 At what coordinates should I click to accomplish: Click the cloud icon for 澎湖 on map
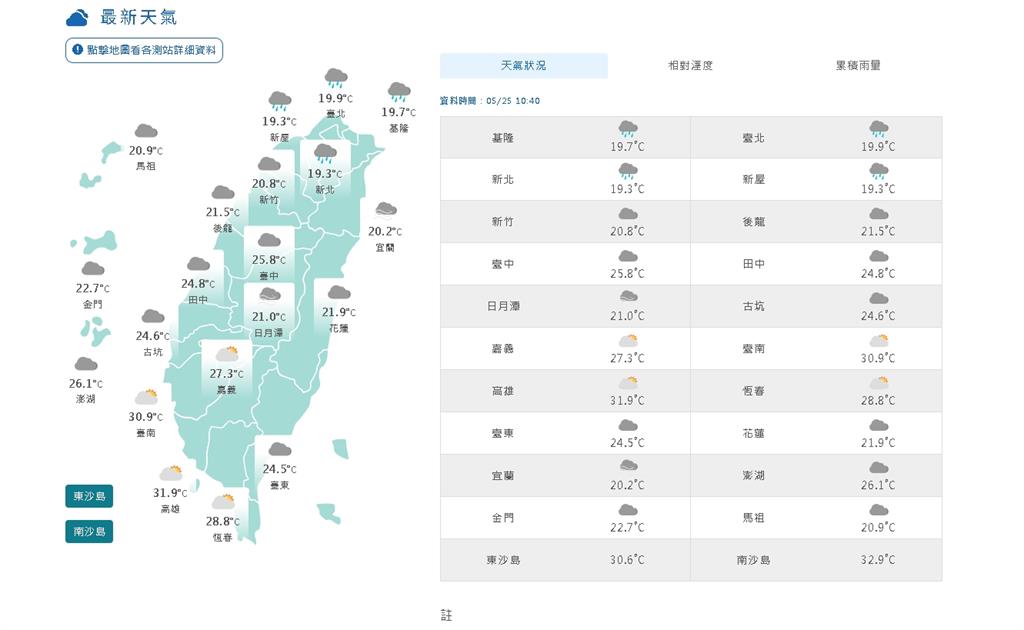coord(86,364)
